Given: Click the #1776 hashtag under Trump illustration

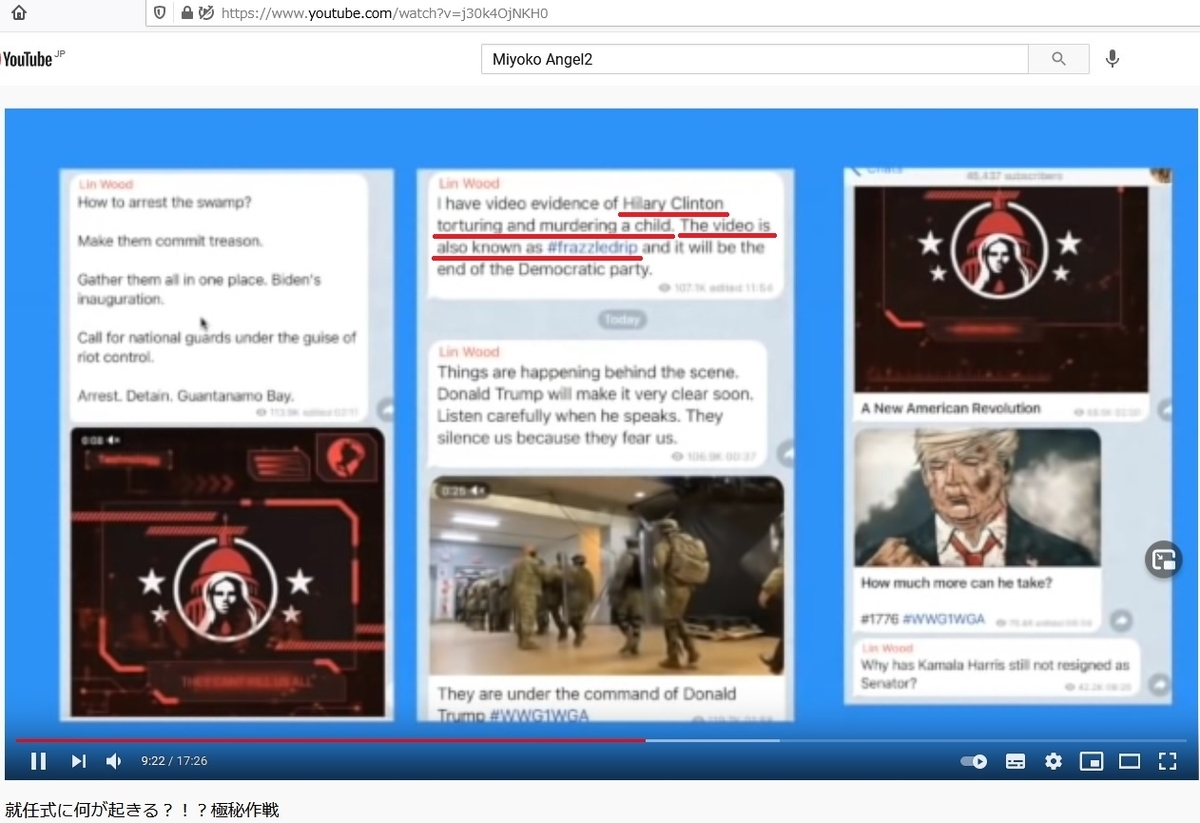Looking at the screenshot, I should (880, 619).
